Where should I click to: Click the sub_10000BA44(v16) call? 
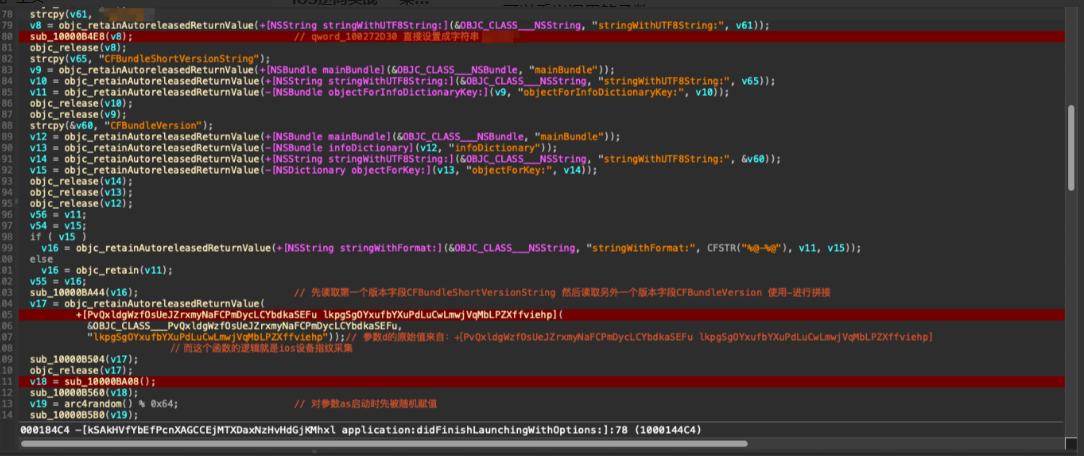point(84,292)
